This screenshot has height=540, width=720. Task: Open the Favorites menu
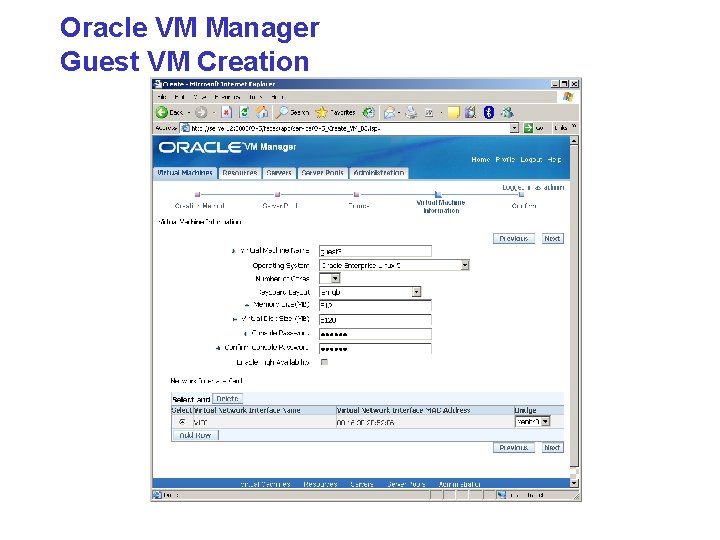(x=227, y=97)
